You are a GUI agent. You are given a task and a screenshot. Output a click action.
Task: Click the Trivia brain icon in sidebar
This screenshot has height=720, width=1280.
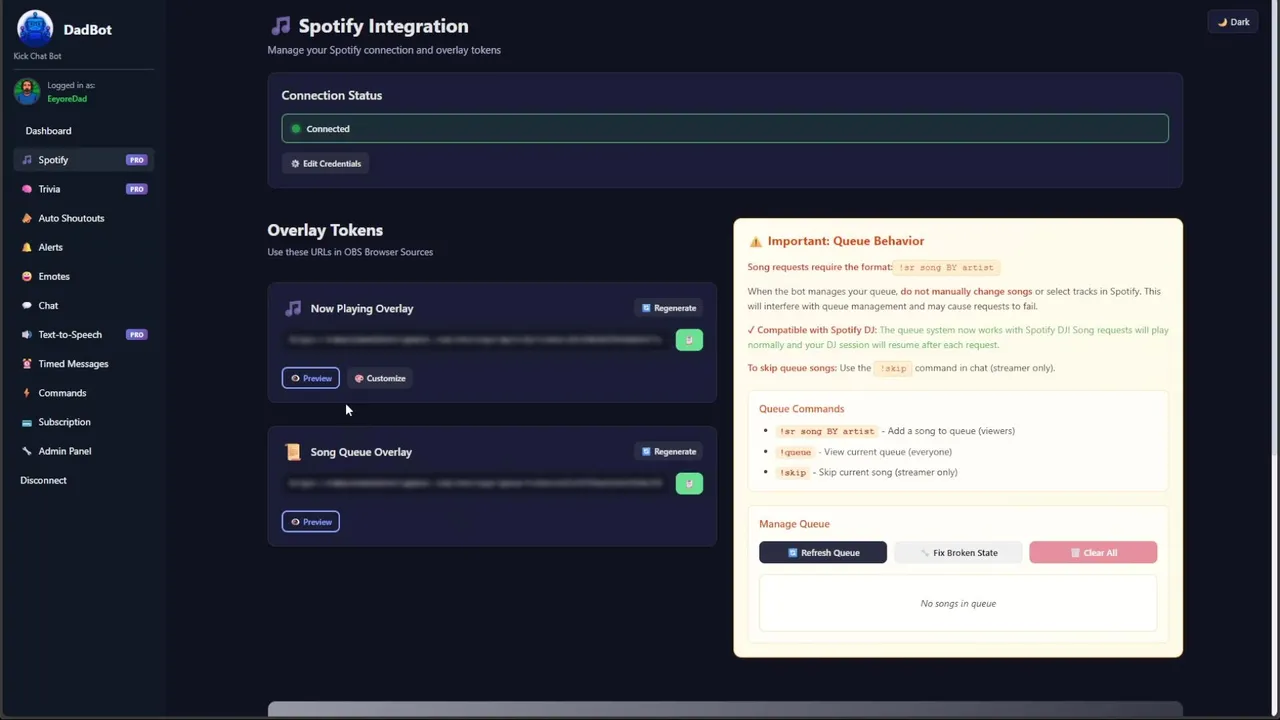(27, 189)
